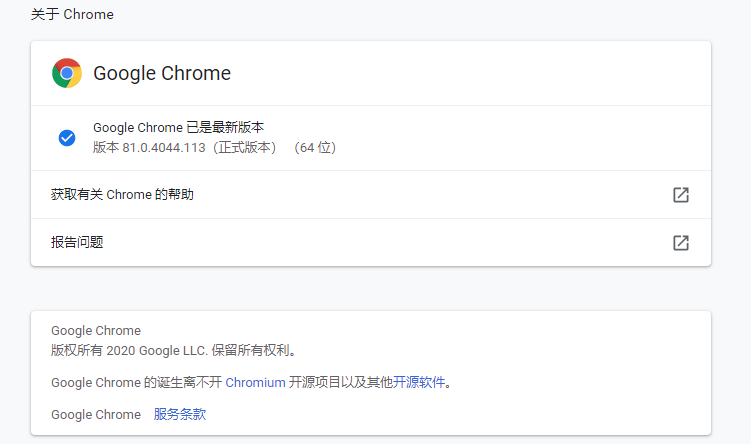
Task: Open external link icon for Chrome help
Action: click(681, 195)
